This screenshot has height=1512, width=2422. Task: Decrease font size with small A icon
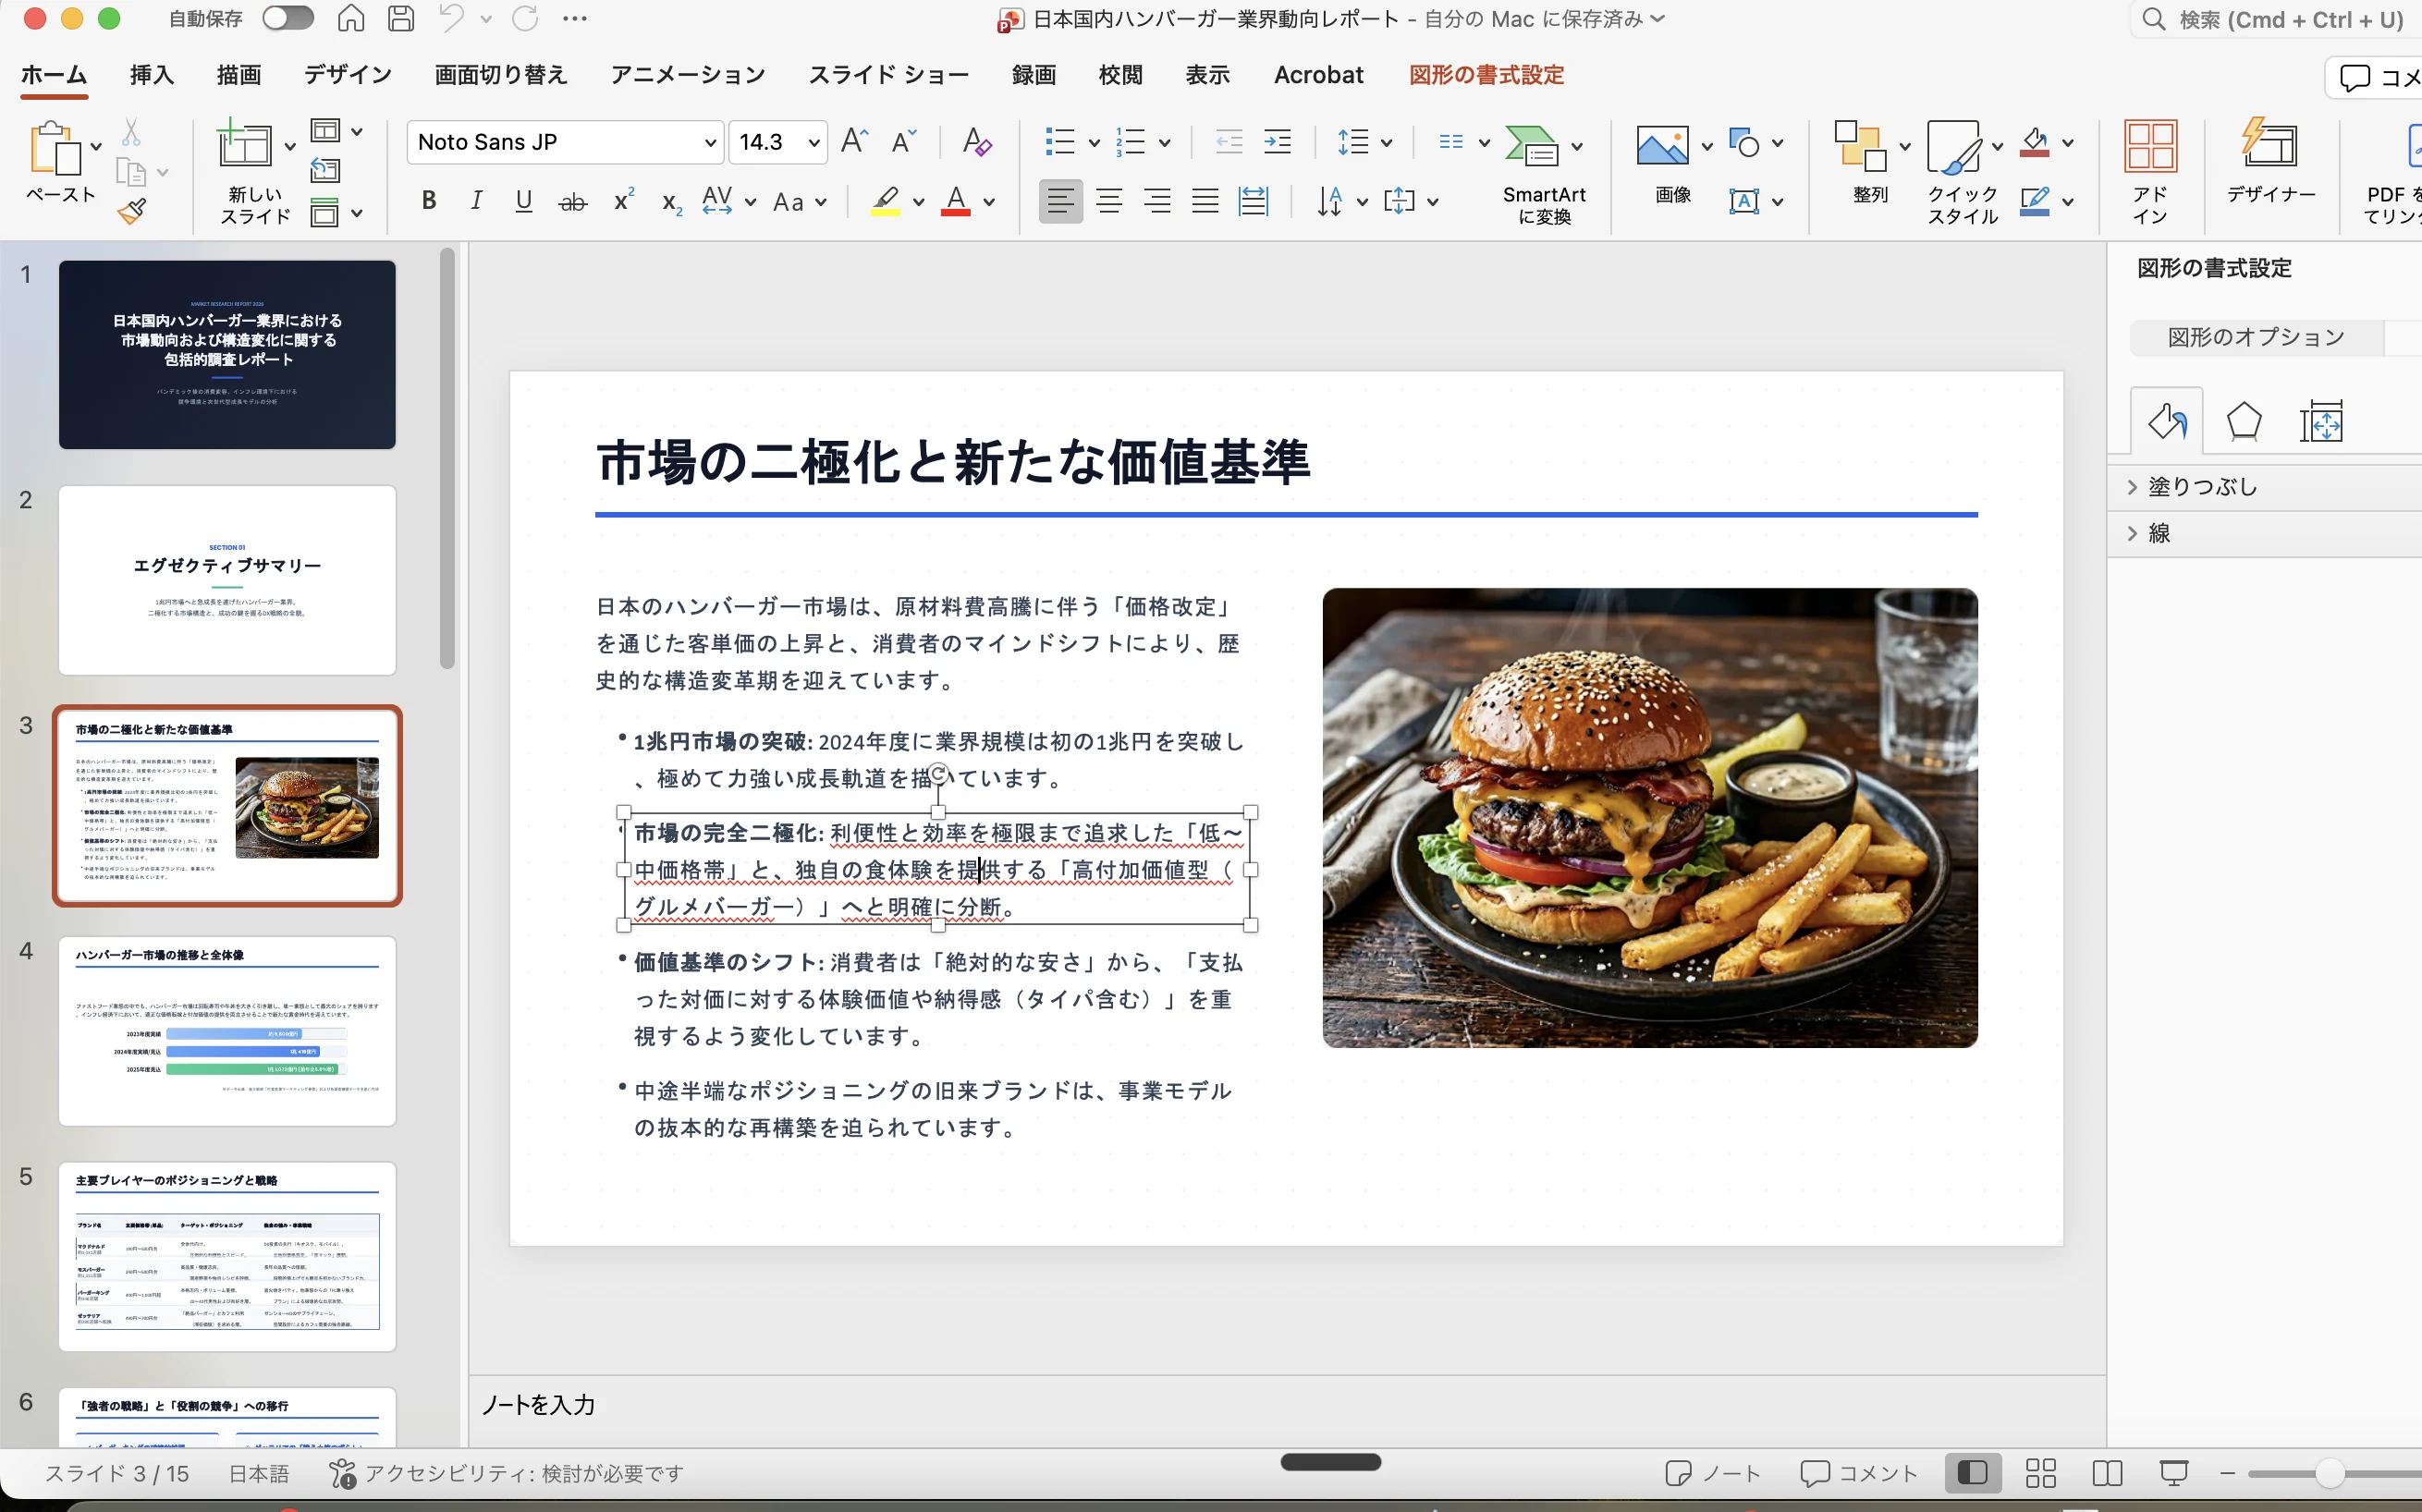coord(903,142)
